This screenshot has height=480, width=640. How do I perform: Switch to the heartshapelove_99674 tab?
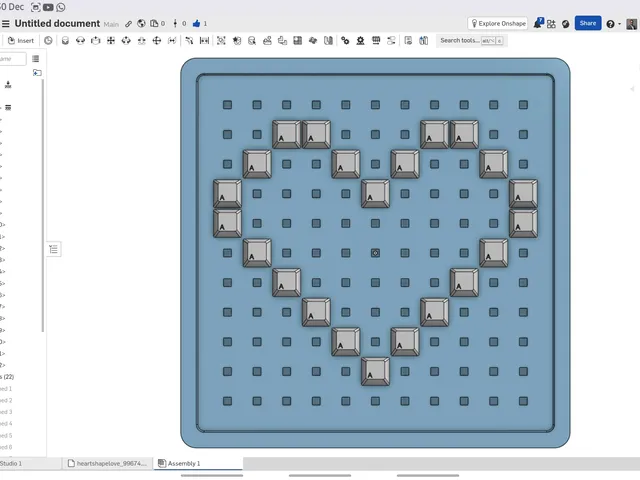pos(107,463)
